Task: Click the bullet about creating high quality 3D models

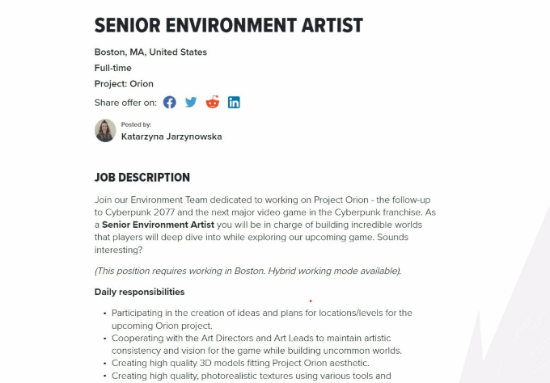Action: [240, 363]
